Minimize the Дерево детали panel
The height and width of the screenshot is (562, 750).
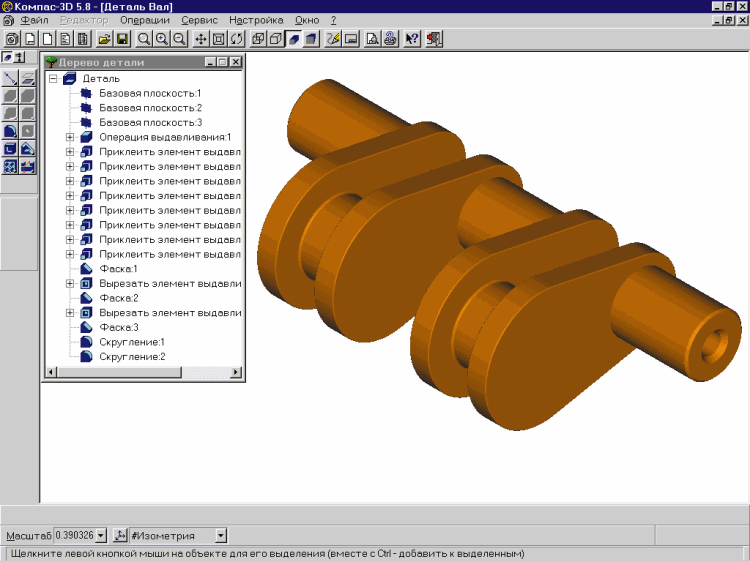[x=210, y=62]
